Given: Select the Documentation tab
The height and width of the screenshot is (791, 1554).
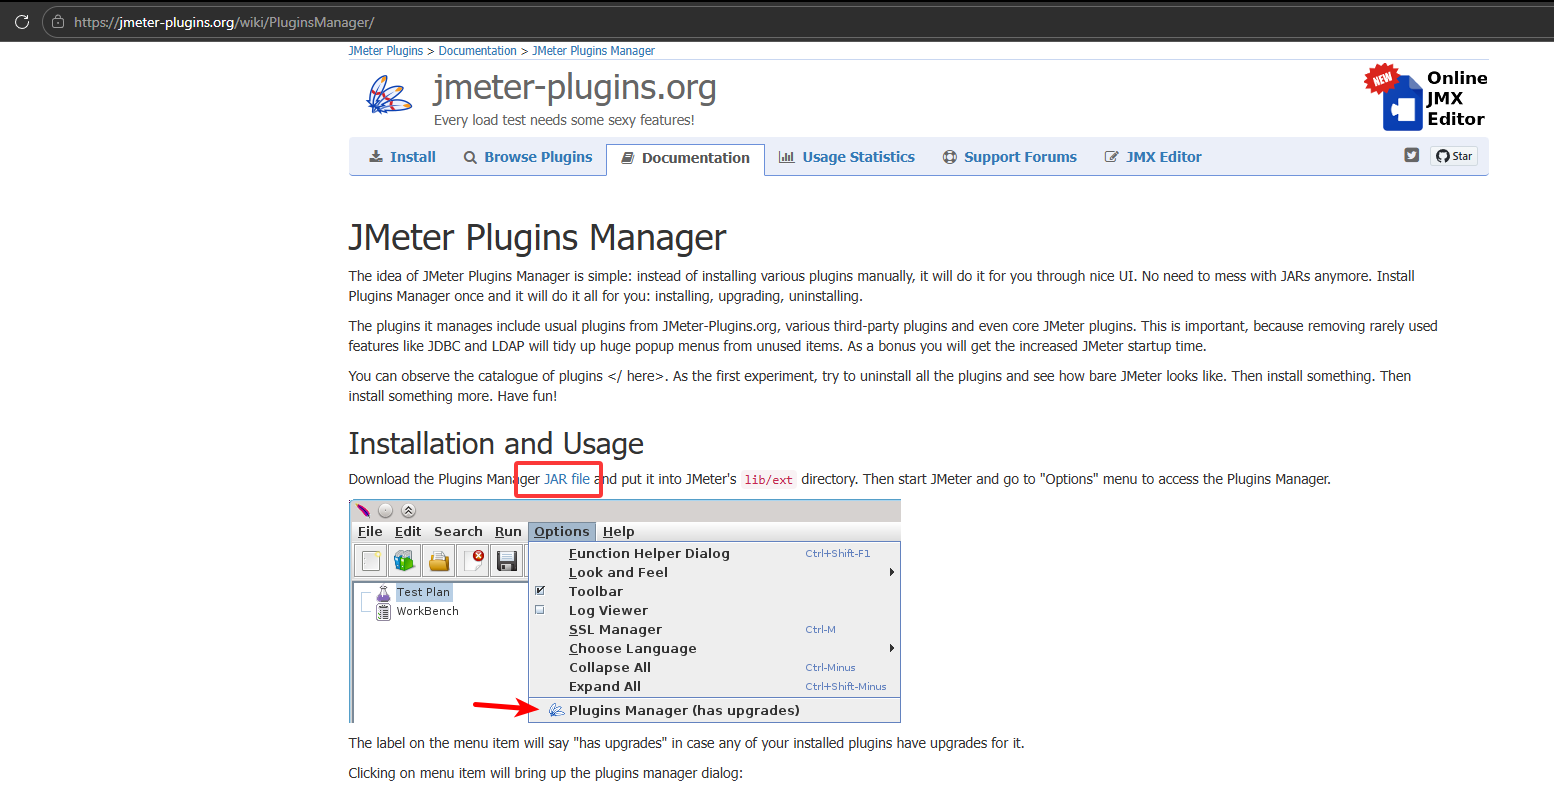Looking at the screenshot, I should pyautogui.click(x=685, y=158).
